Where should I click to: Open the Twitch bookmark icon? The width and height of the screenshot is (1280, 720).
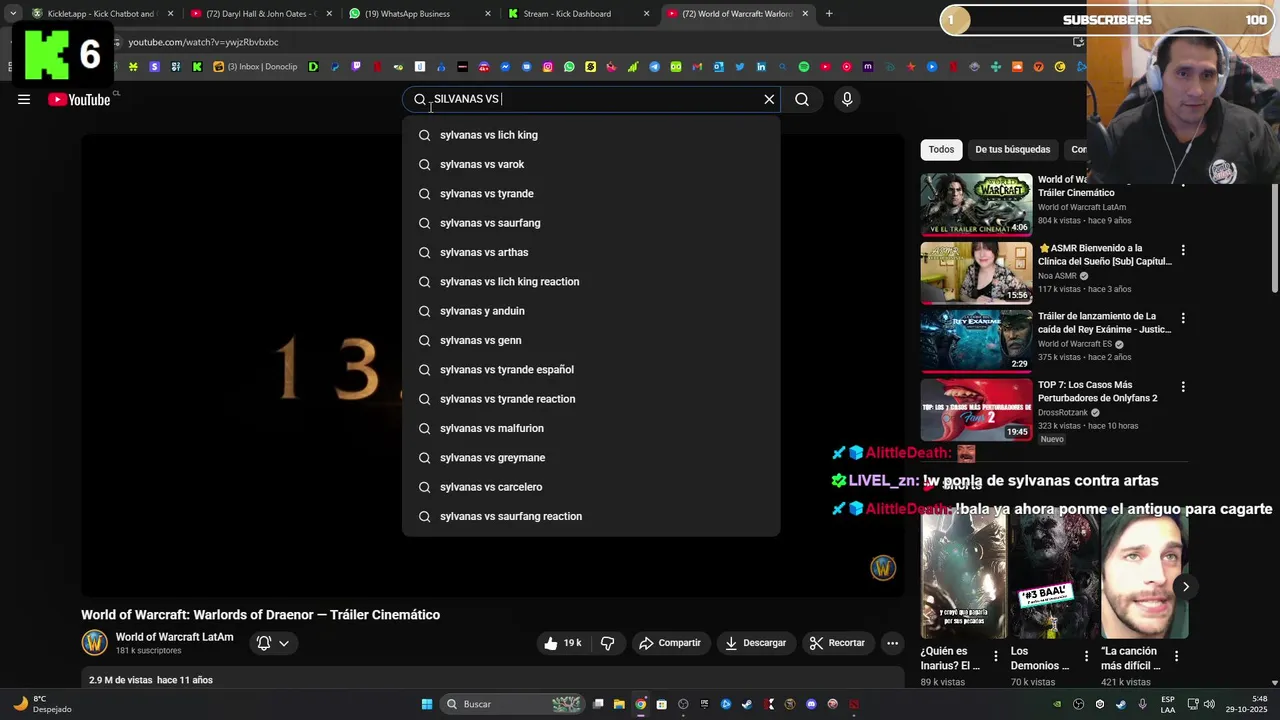(356, 67)
